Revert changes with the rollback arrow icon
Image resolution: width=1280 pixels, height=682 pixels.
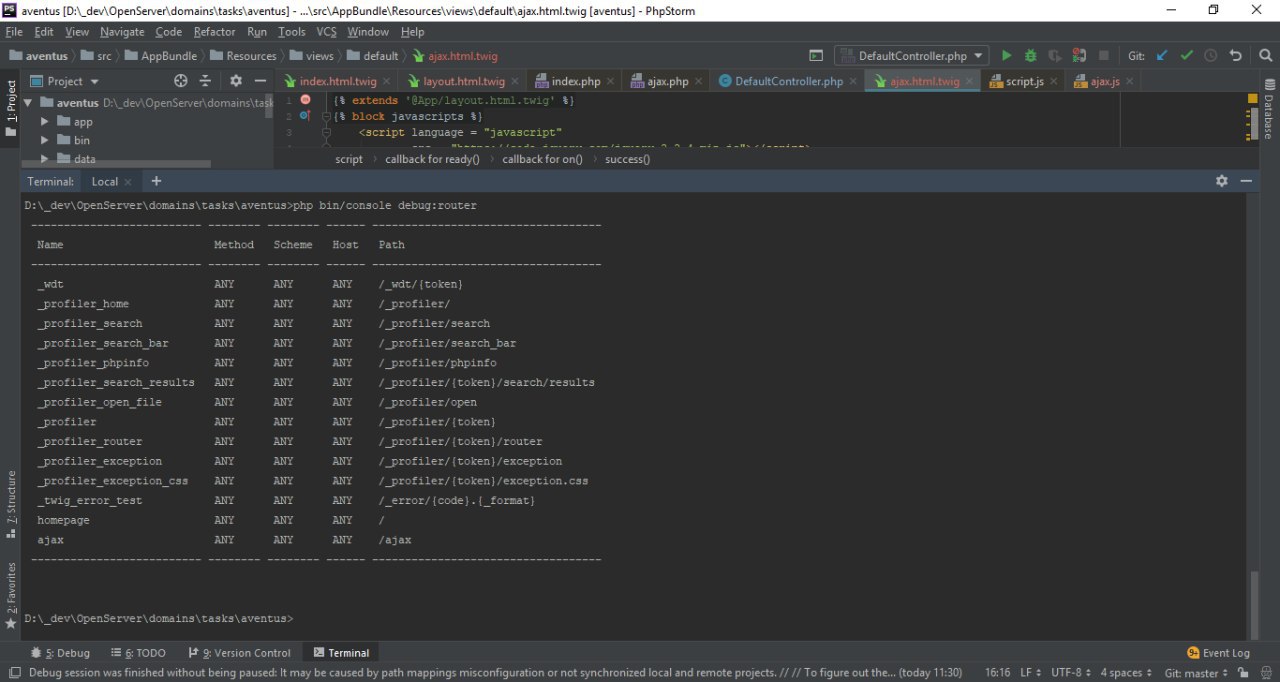(x=1236, y=56)
